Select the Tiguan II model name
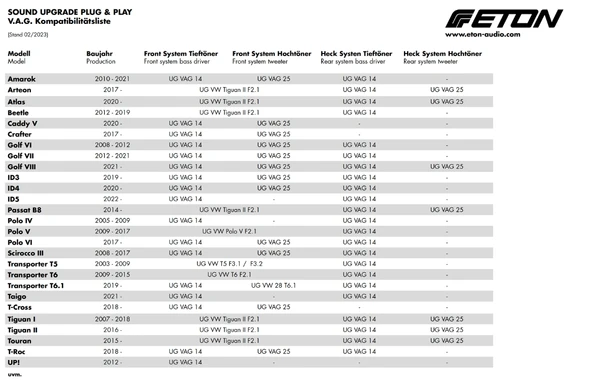Screen dimensions: 592x380 23,330
